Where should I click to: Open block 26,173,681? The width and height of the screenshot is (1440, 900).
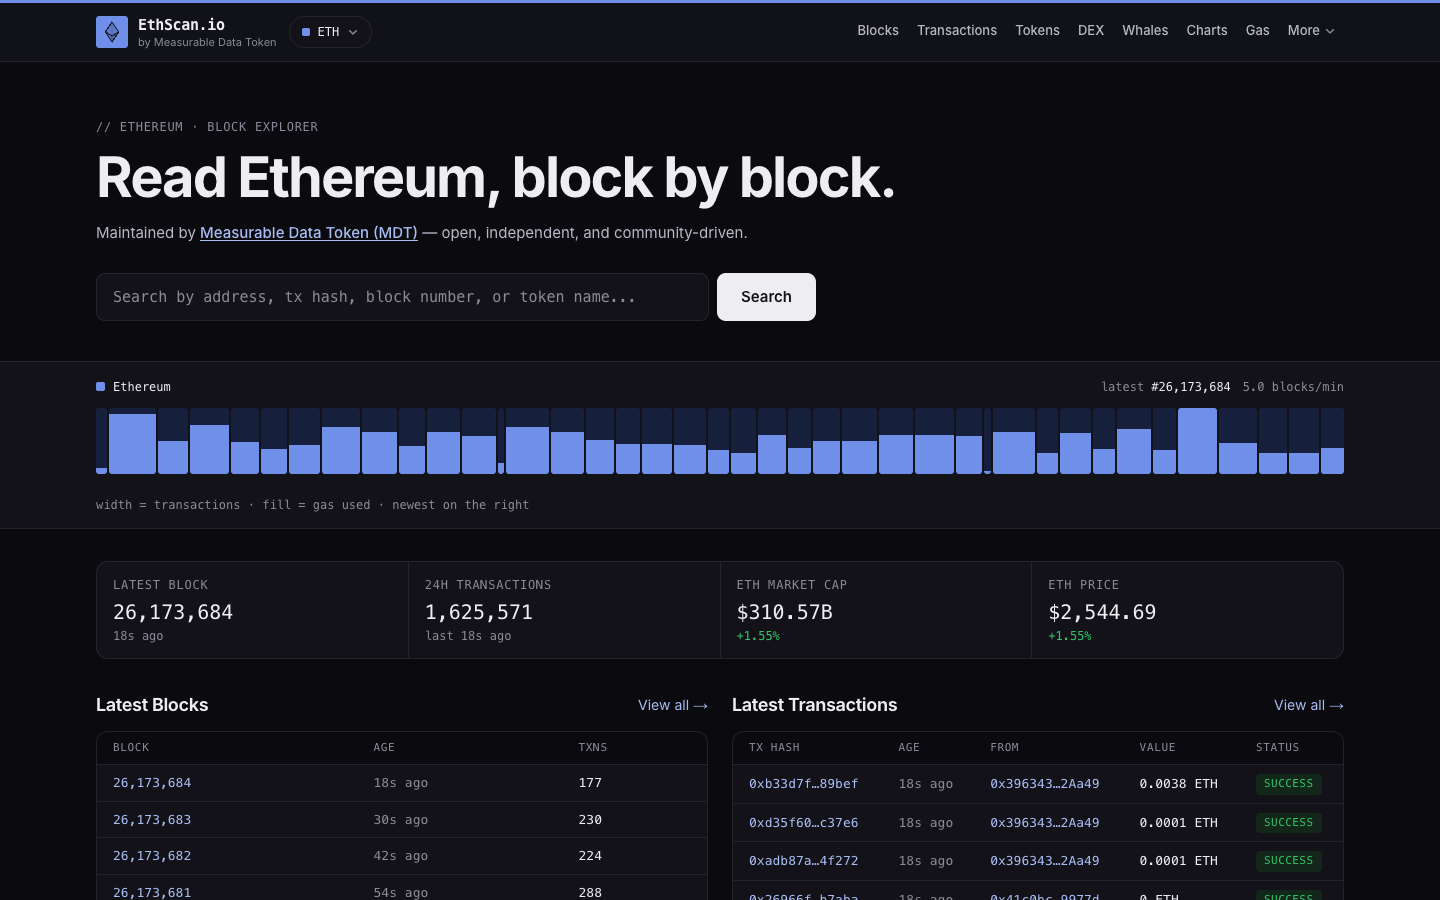click(x=152, y=892)
